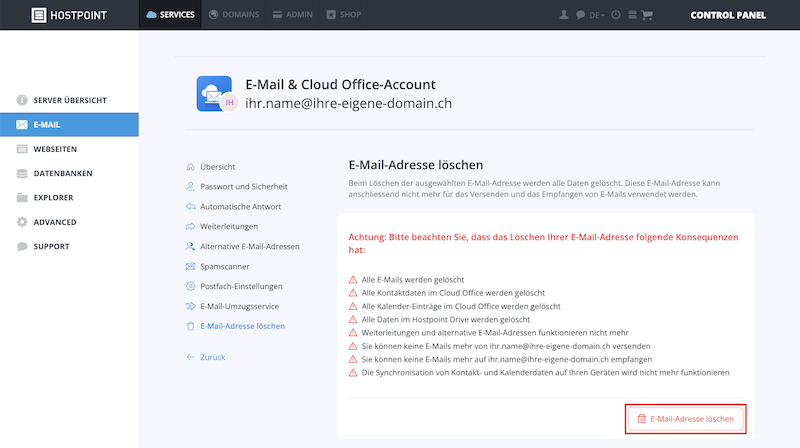Image resolution: width=800 pixels, height=448 pixels.
Task: Open the Domains tab
Action: click(234, 15)
